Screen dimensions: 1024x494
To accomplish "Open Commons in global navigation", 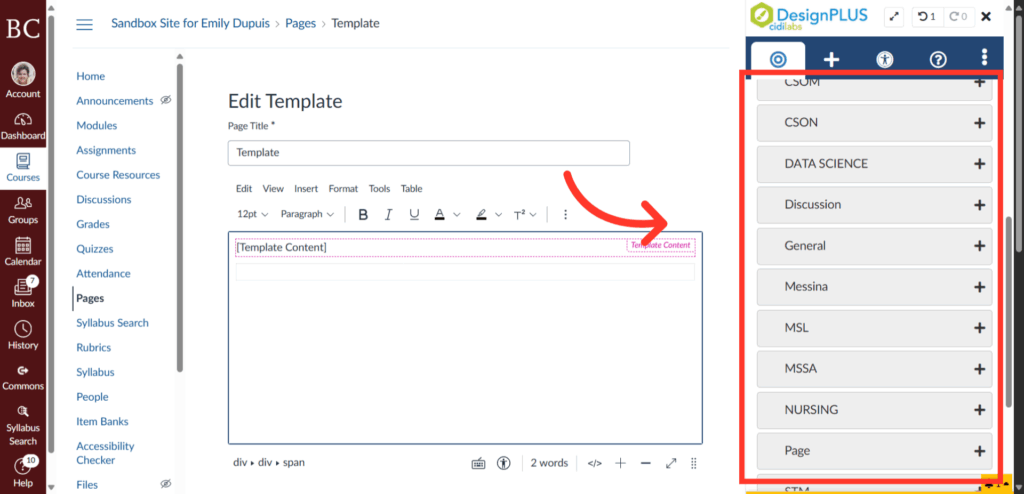I will (x=23, y=378).
